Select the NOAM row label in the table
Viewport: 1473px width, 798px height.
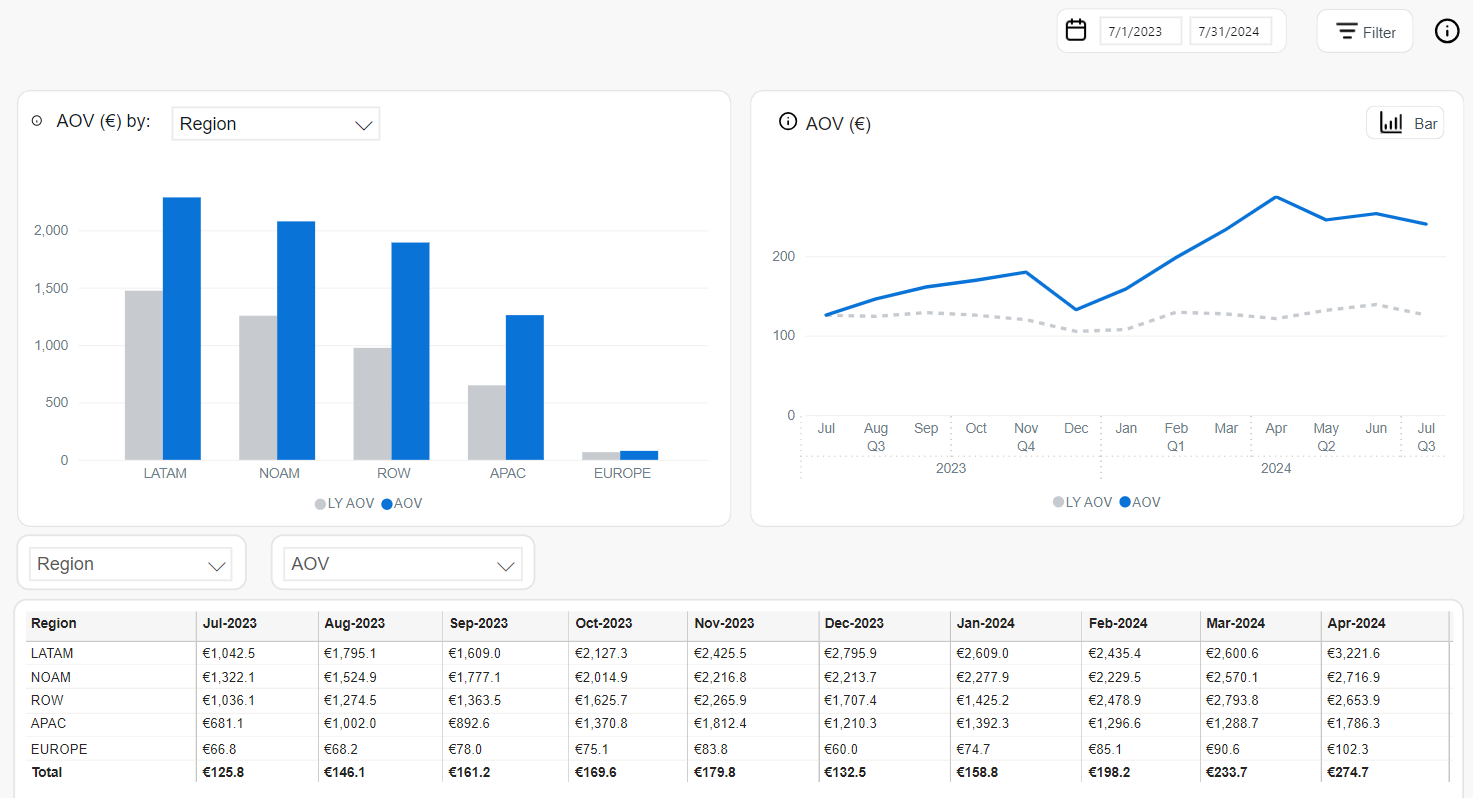pyautogui.click(x=51, y=677)
